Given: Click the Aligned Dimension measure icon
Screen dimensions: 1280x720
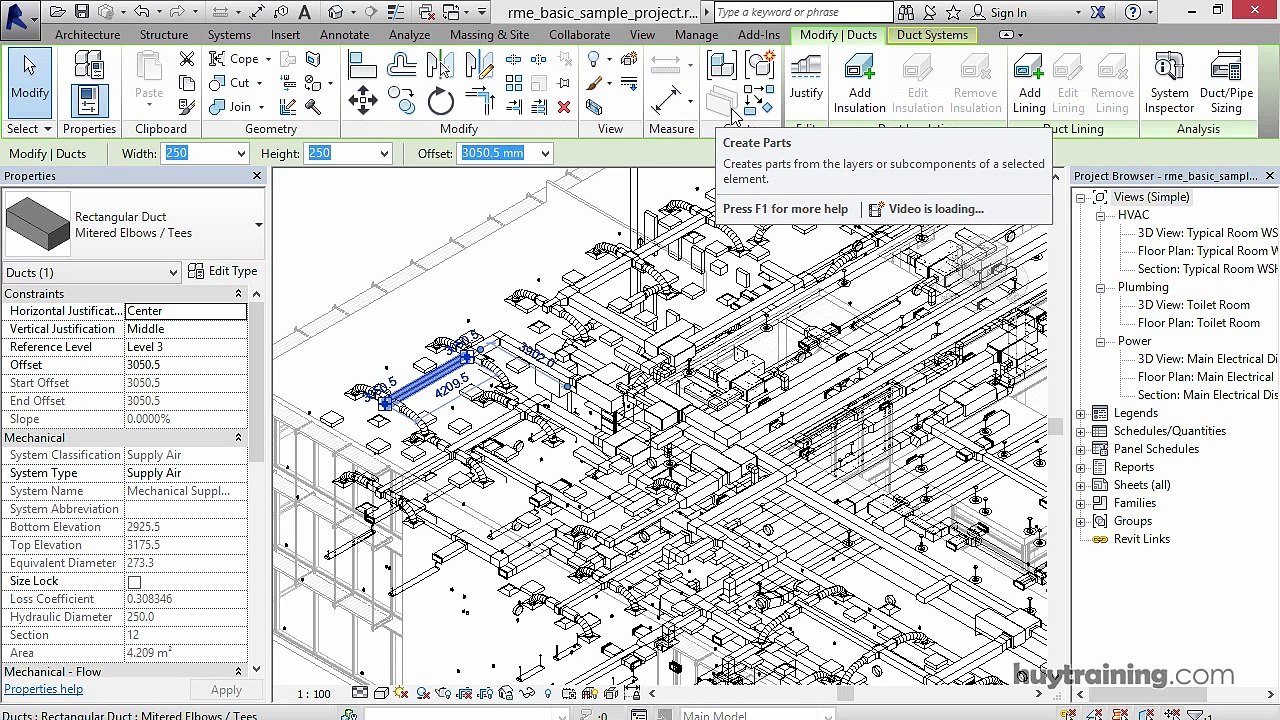Looking at the screenshot, I should point(665,100).
